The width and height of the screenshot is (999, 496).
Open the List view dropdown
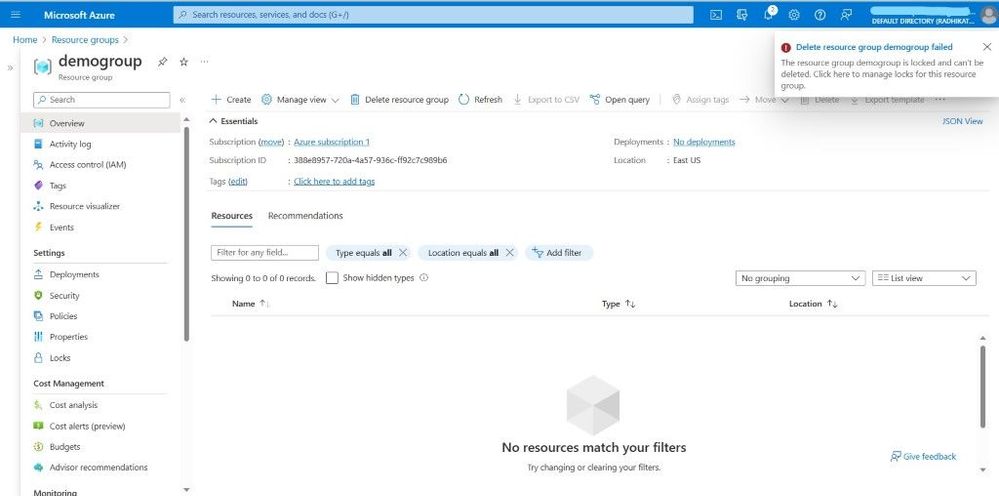point(924,278)
